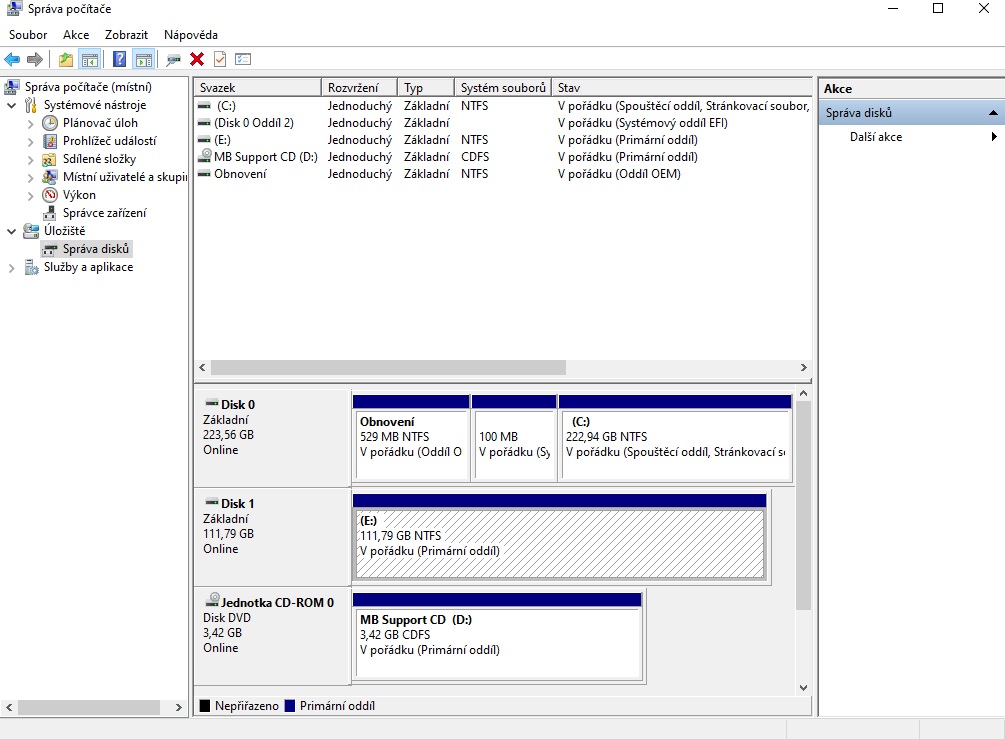
Task: Select the Obnovení row in volume list
Action: click(x=240, y=174)
